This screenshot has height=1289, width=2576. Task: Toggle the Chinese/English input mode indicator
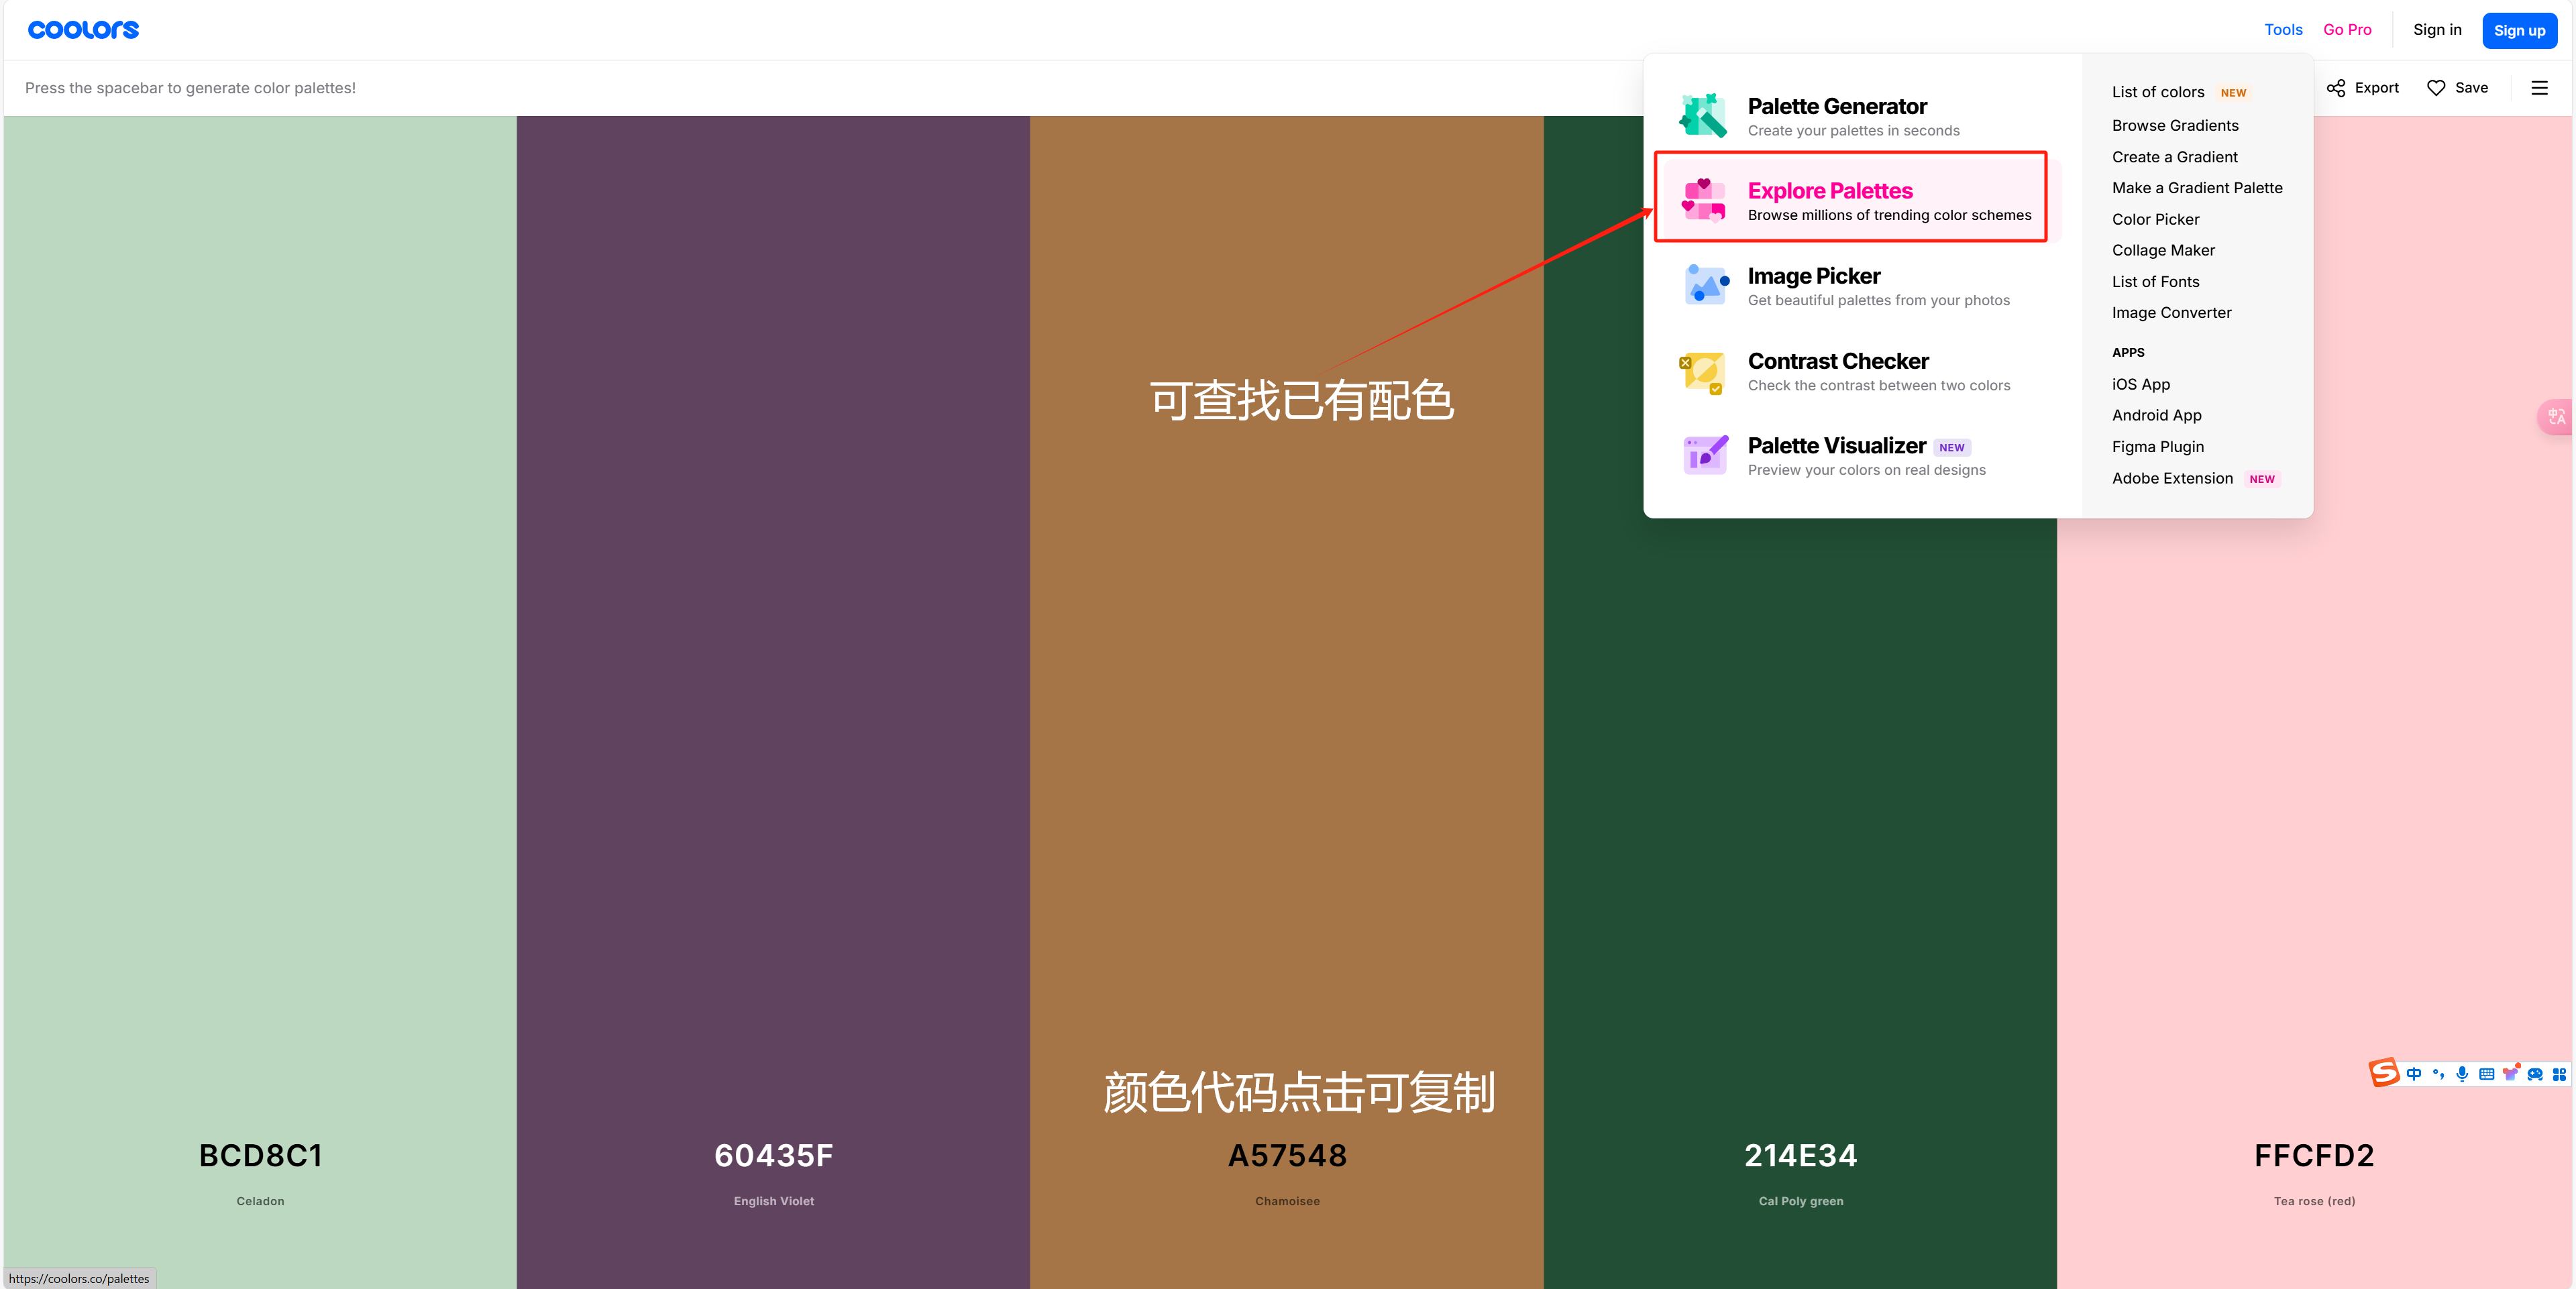pos(2414,1074)
